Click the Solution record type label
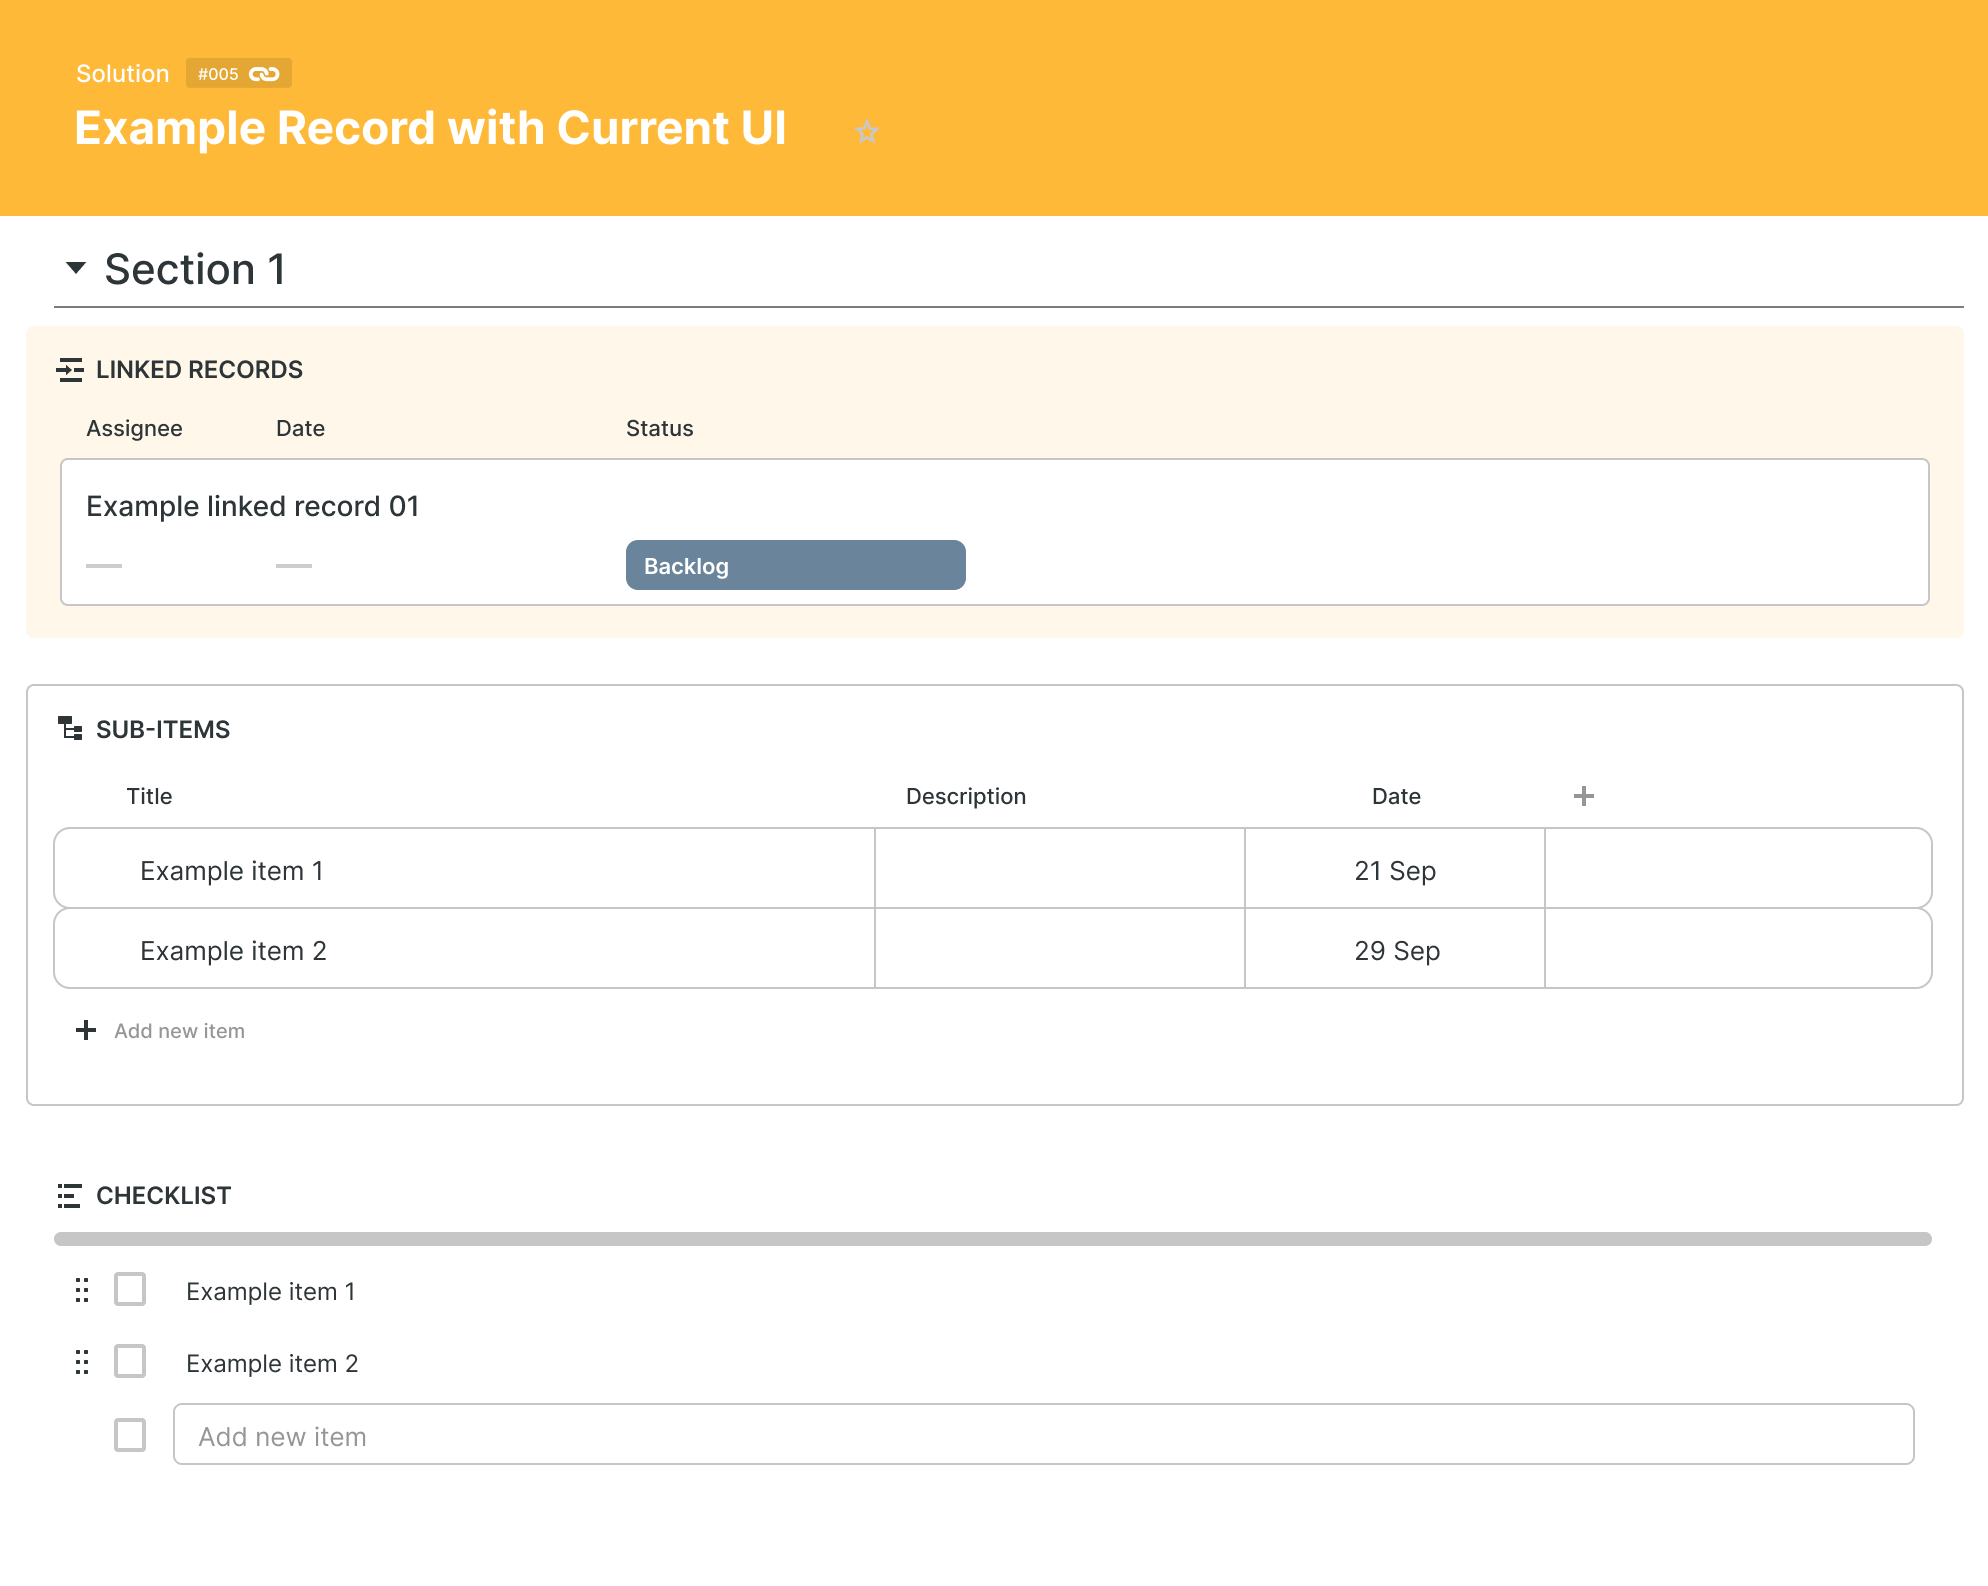The image size is (1988, 1586). point(123,74)
